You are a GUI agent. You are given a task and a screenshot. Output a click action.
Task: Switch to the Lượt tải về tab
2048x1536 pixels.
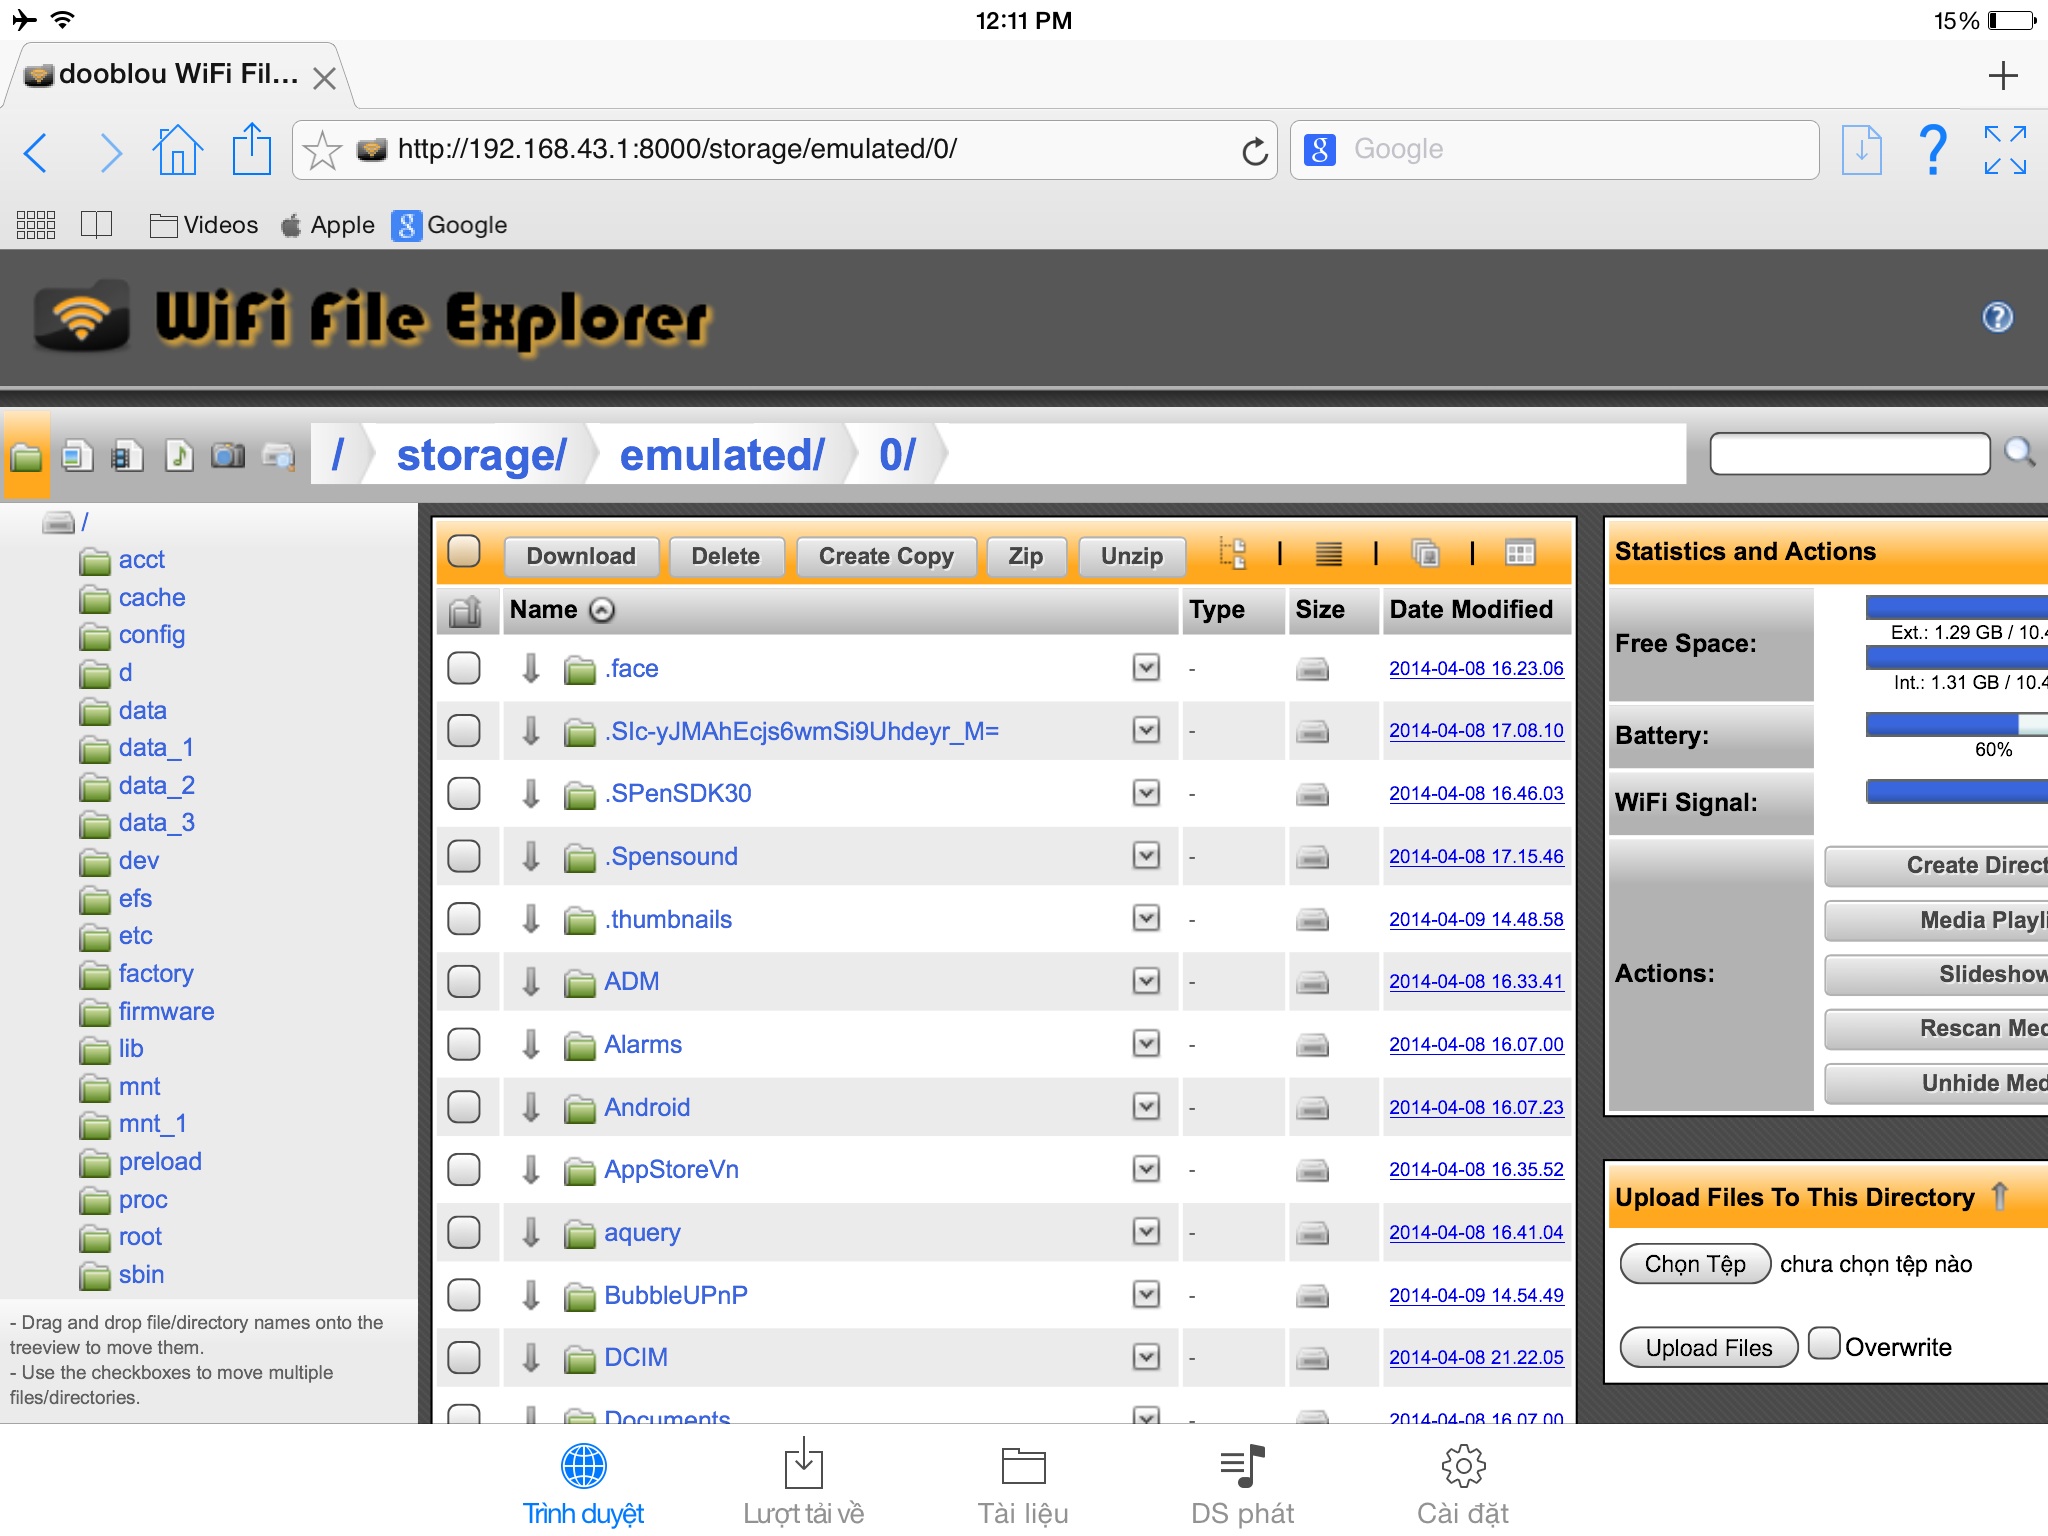(x=803, y=1484)
